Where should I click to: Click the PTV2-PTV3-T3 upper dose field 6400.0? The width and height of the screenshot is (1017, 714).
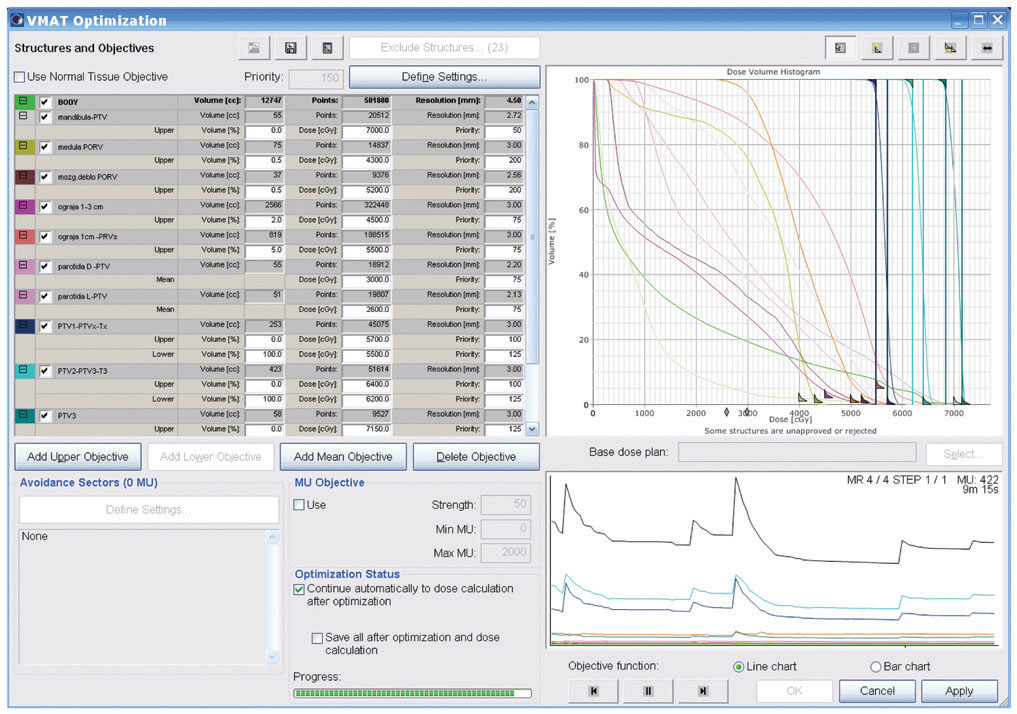[366, 385]
